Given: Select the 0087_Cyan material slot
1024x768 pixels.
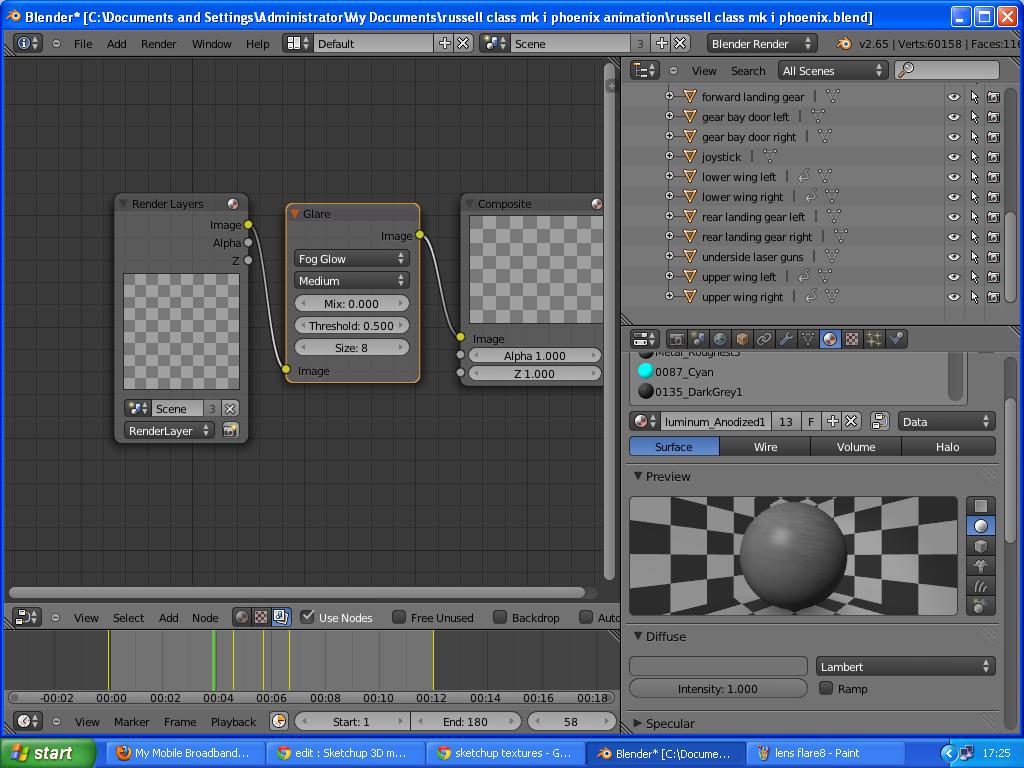Looking at the screenshot, I should pos(684,372).
